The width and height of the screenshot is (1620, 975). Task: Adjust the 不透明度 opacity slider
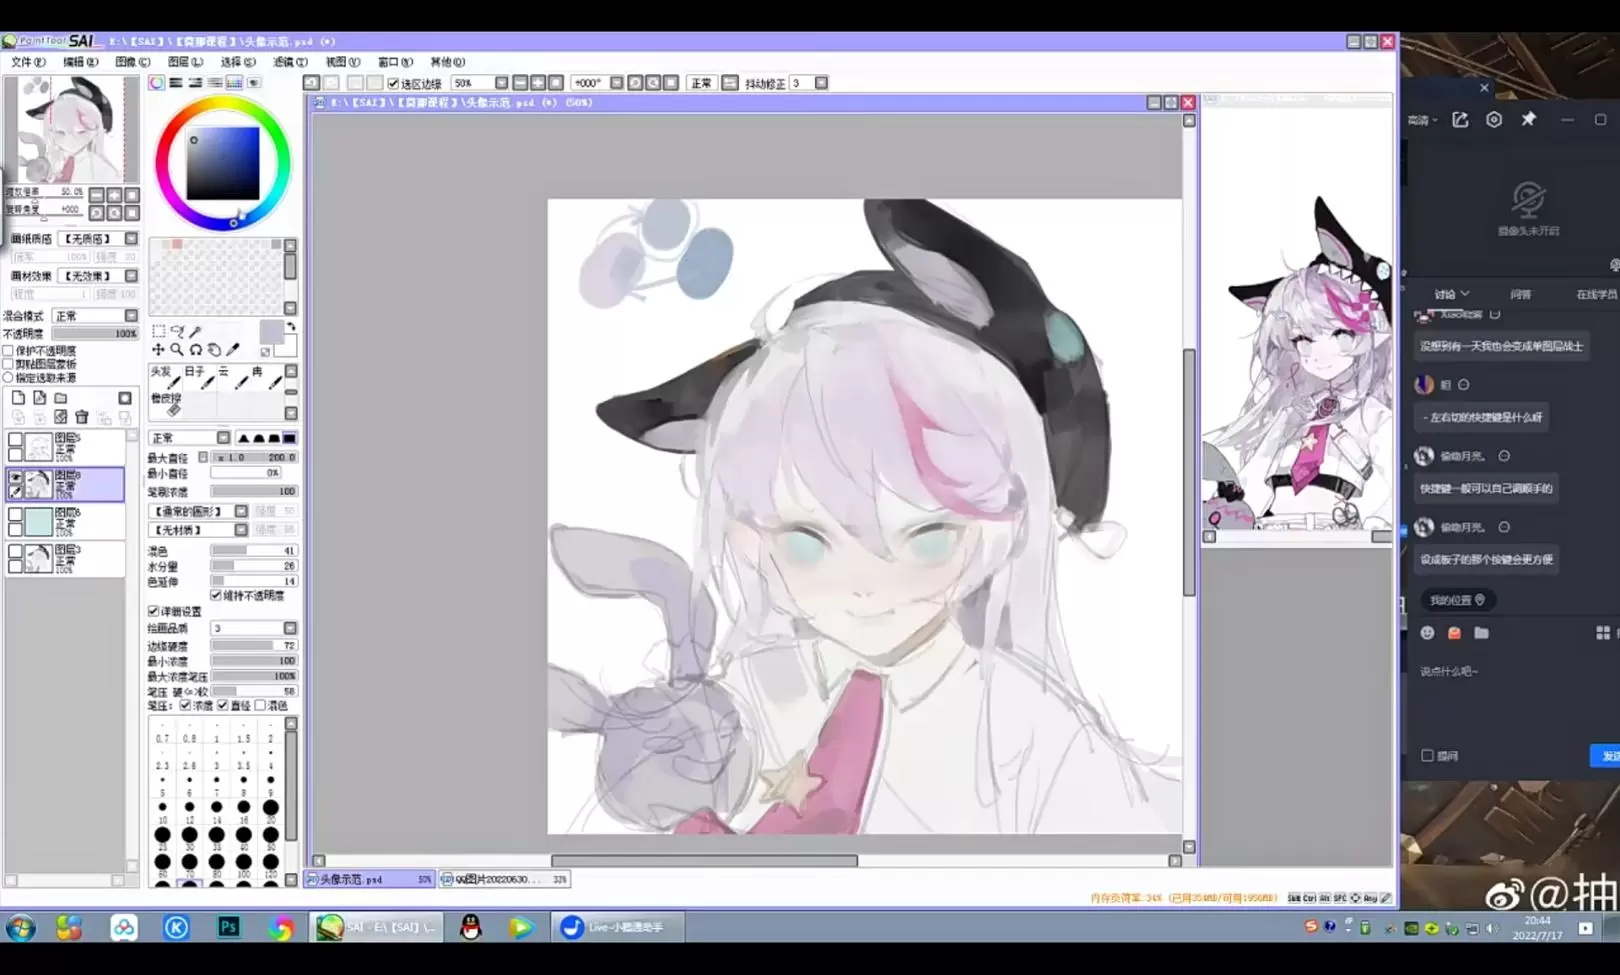(95, 333)
